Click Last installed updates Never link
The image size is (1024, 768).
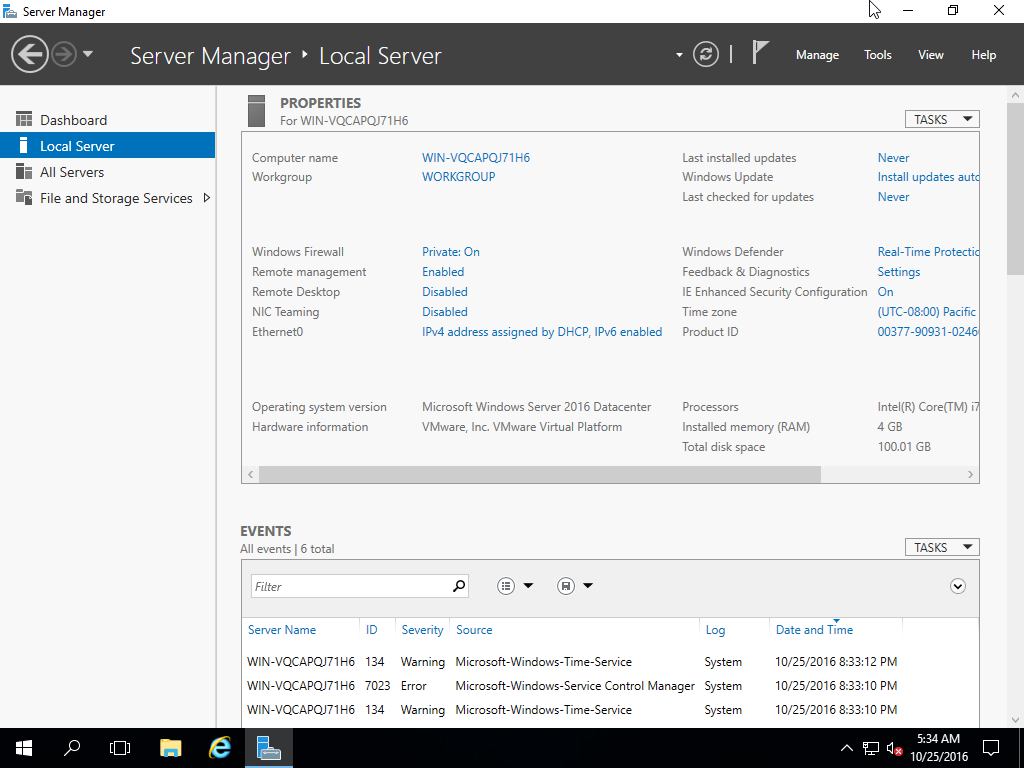pos(893,157)
